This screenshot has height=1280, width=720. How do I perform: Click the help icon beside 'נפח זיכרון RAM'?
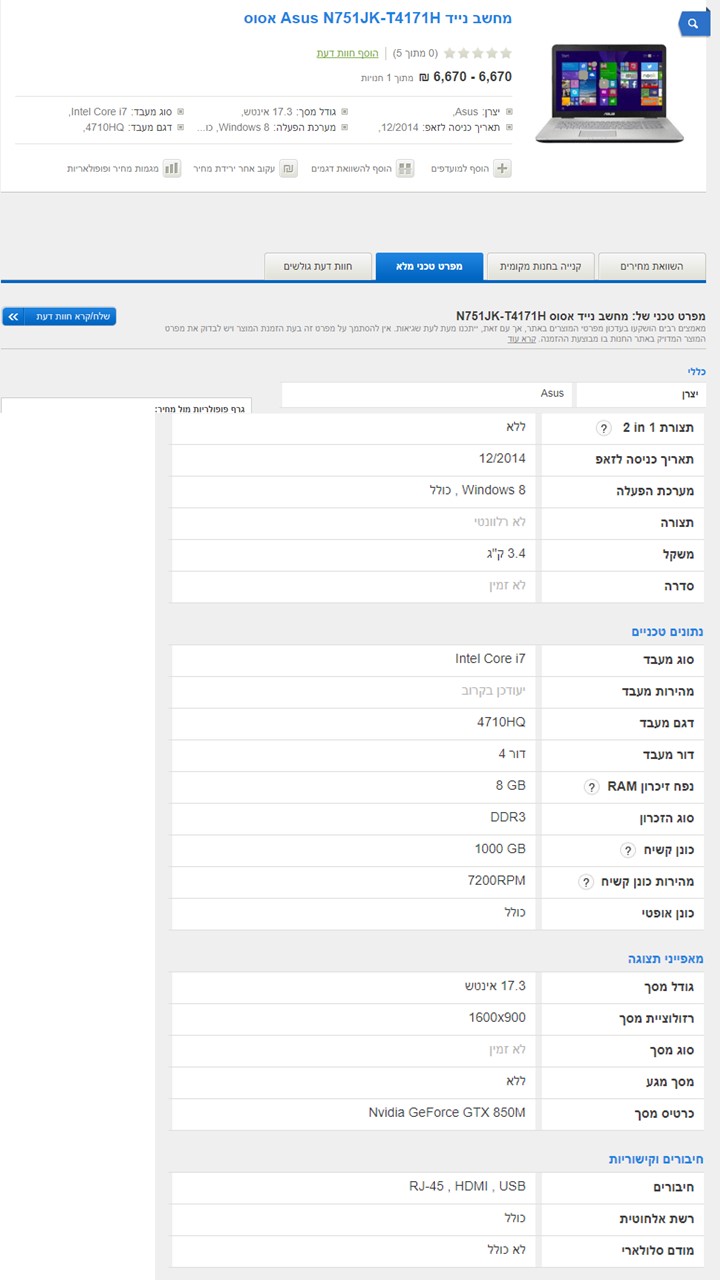click(x=592, y=787)
